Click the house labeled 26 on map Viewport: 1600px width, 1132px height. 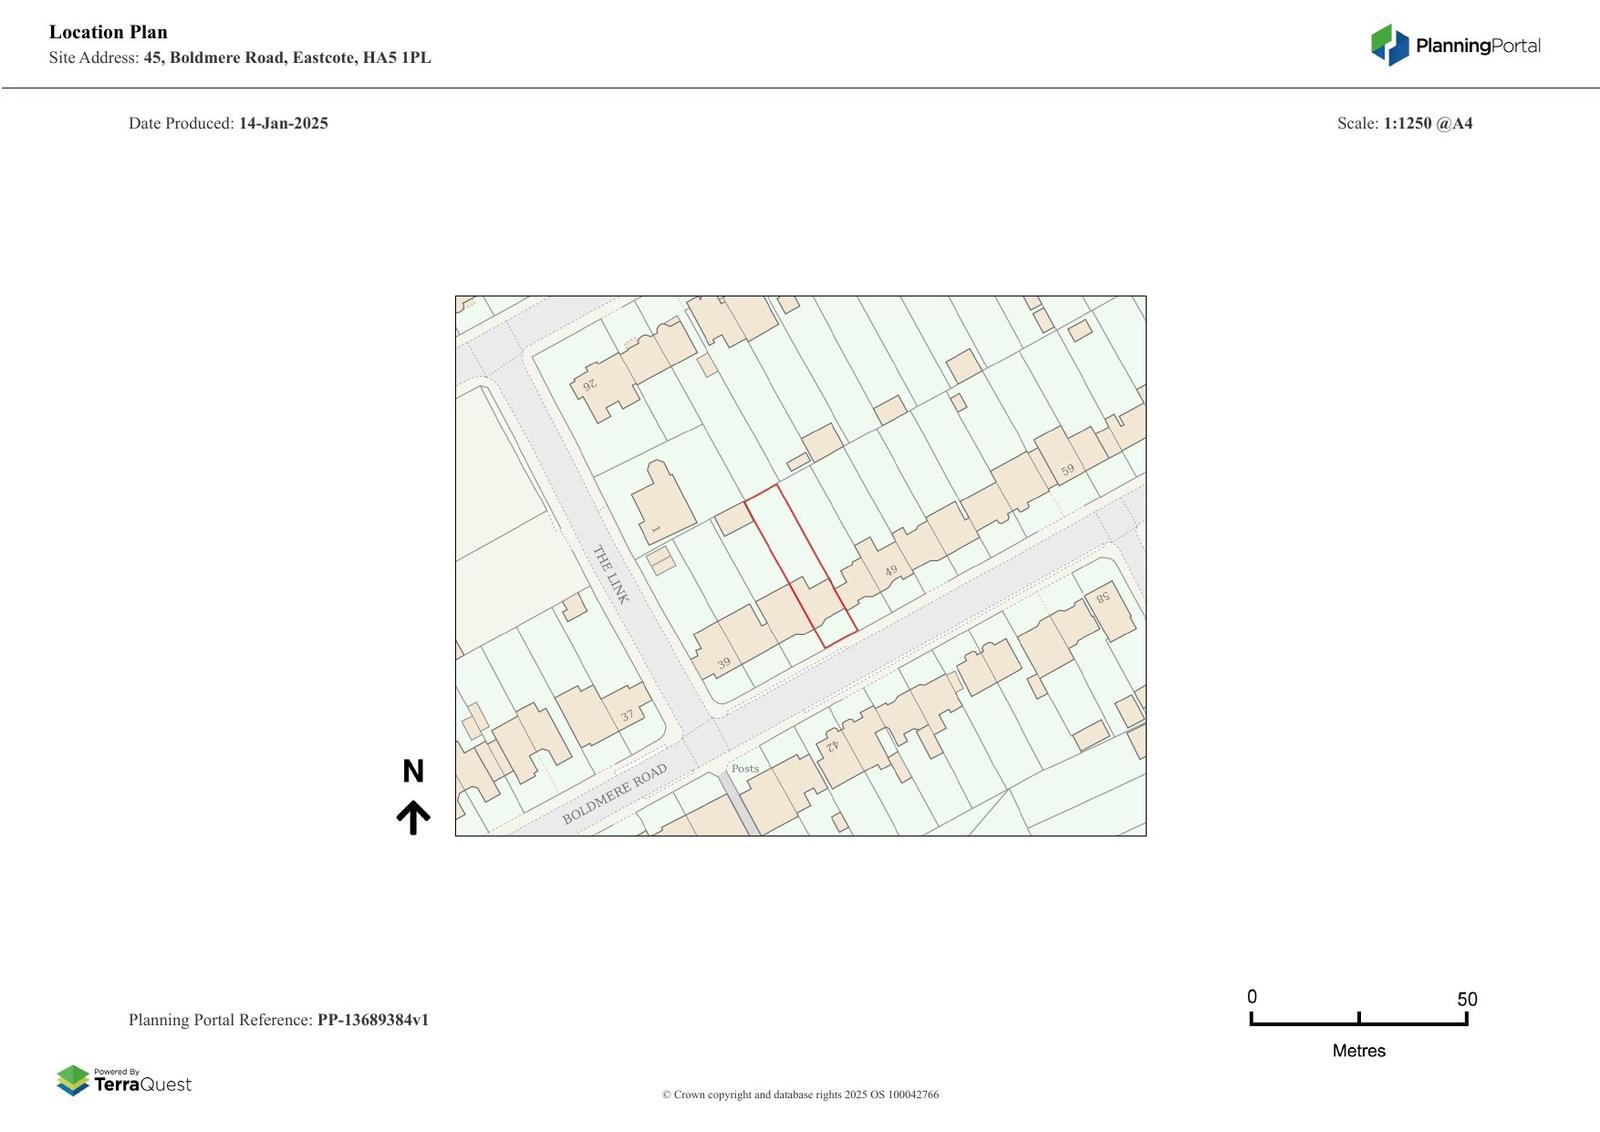[x=590, y=384]
